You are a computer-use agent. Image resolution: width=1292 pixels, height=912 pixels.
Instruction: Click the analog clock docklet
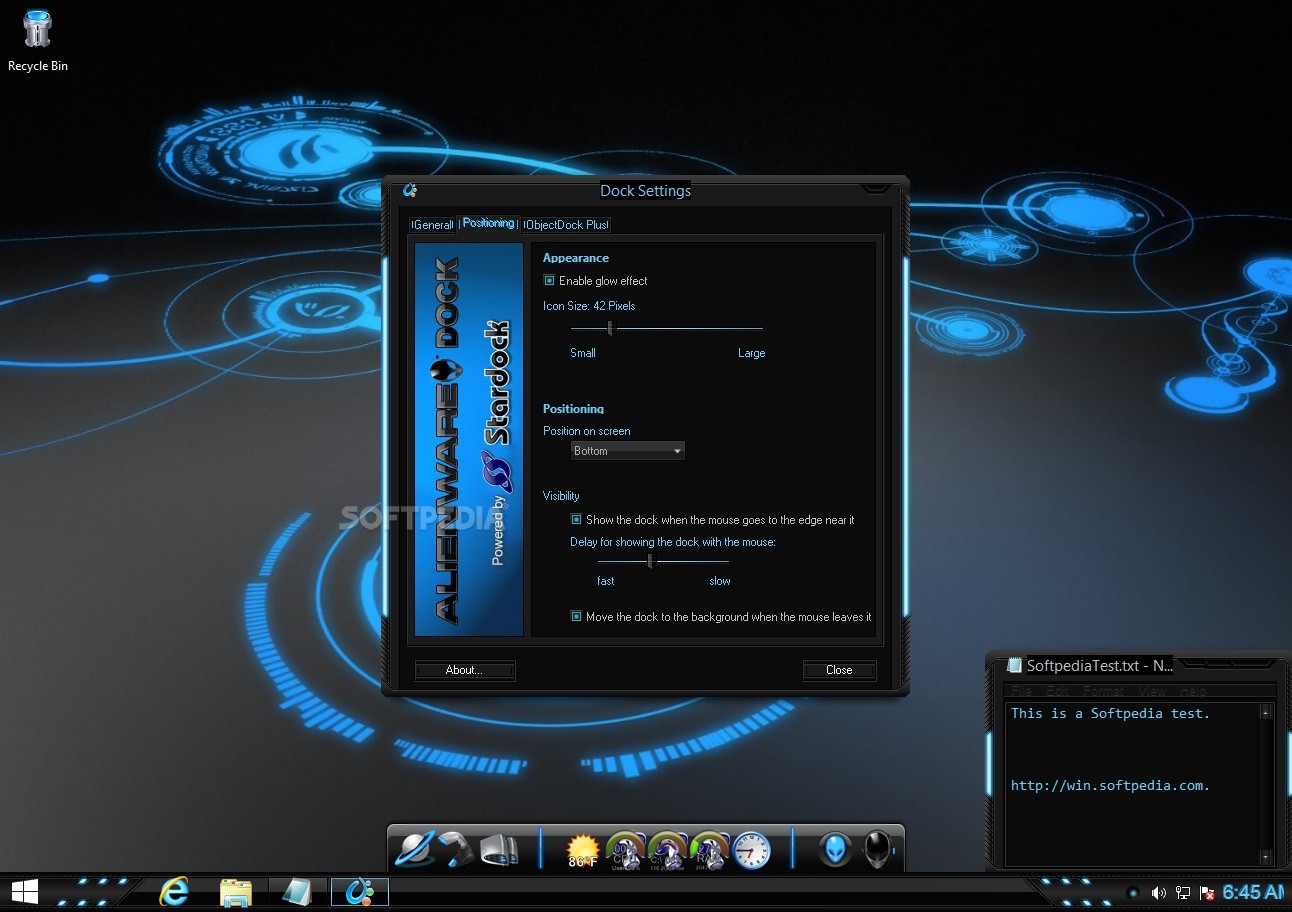click(x=751, y=850)
